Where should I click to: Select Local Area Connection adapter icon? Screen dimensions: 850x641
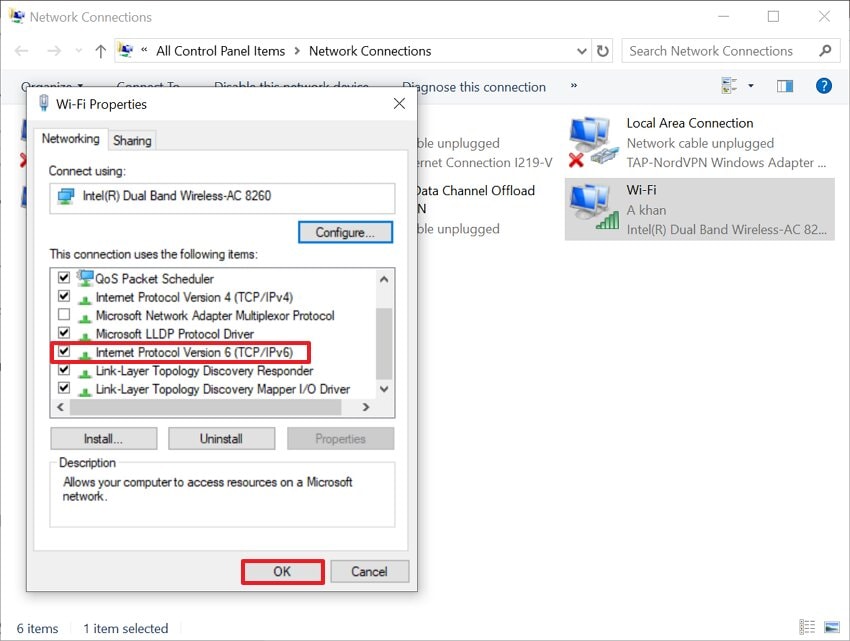(x=594, y=142)
